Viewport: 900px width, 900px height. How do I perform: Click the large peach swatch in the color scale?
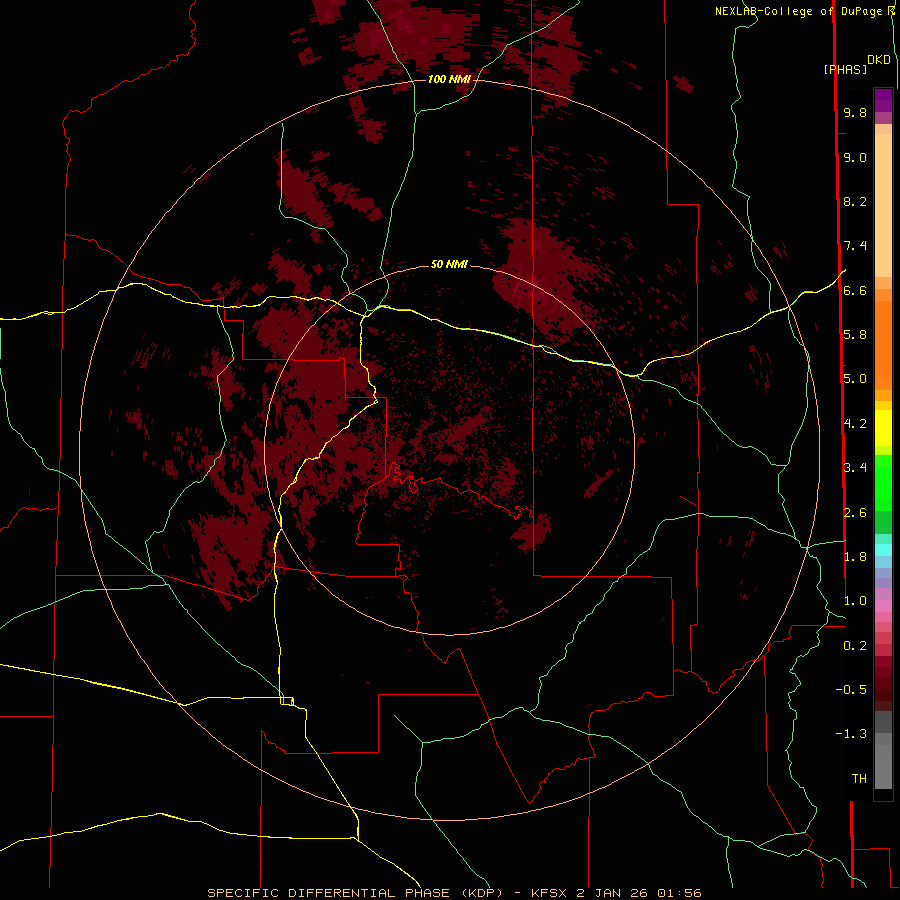click(x=883, y=205)
